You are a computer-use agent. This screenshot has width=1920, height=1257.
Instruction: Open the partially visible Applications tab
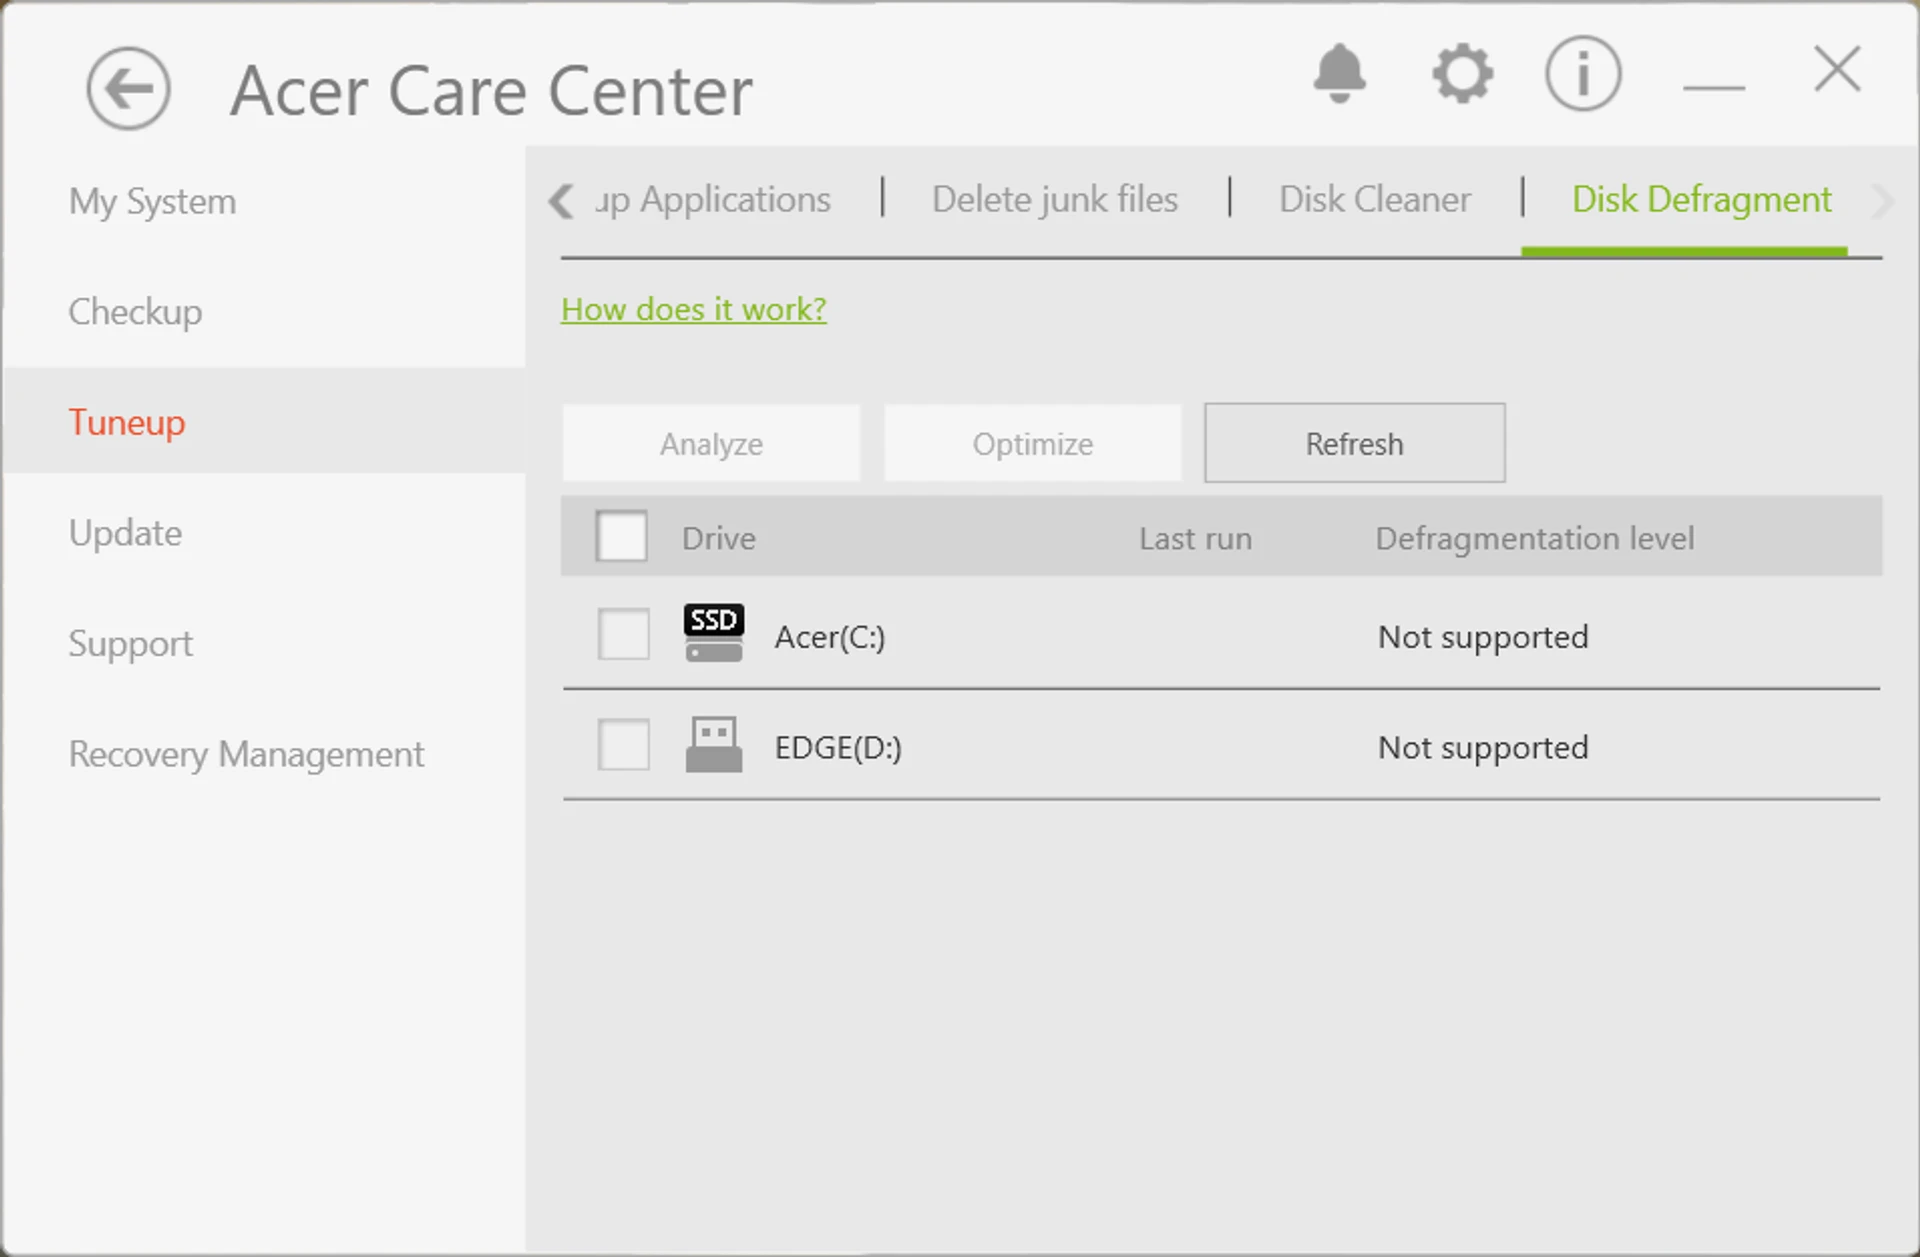[x=712, y=199]
